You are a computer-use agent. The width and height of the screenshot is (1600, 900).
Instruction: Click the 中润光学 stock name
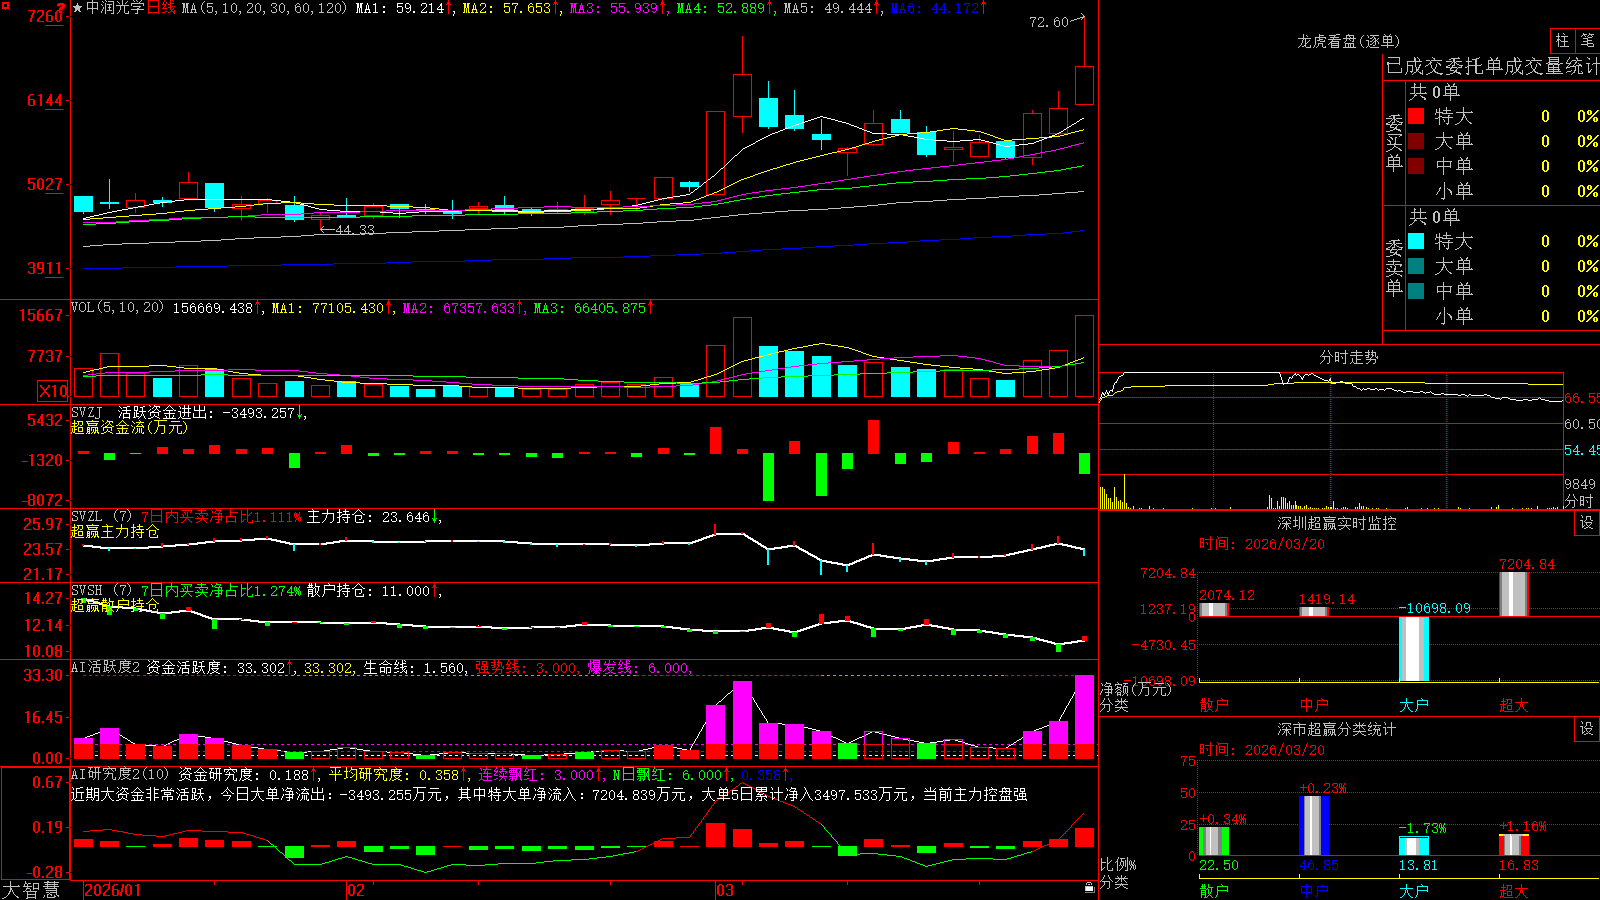(115, 8)
